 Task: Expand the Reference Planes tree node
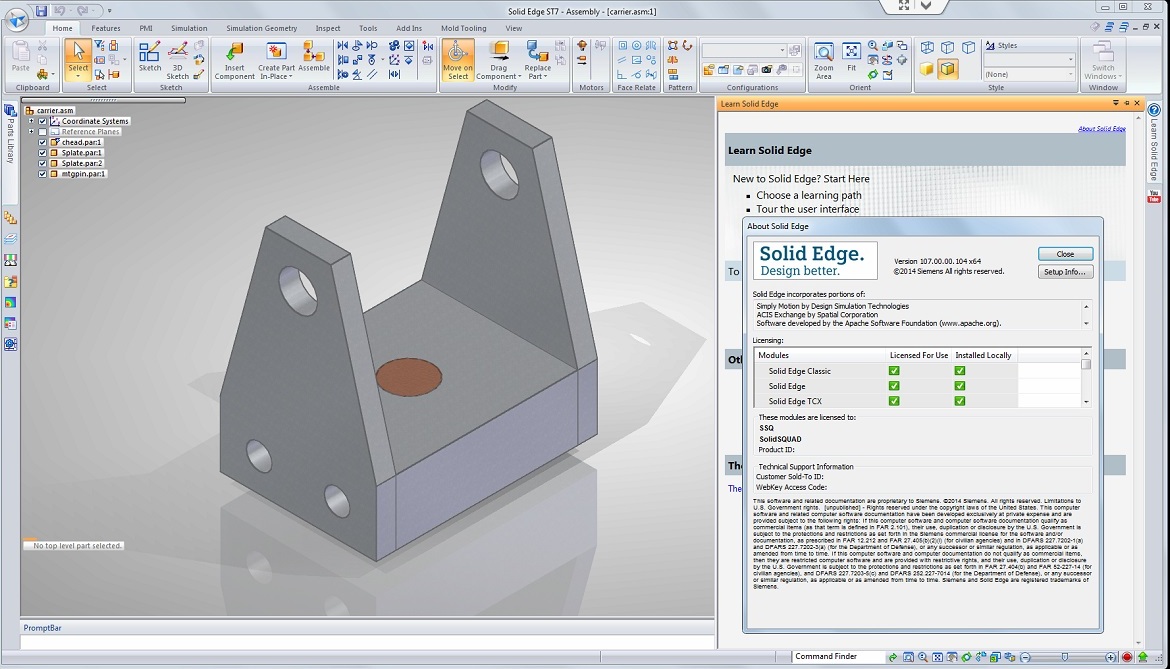tap(31, 131)
